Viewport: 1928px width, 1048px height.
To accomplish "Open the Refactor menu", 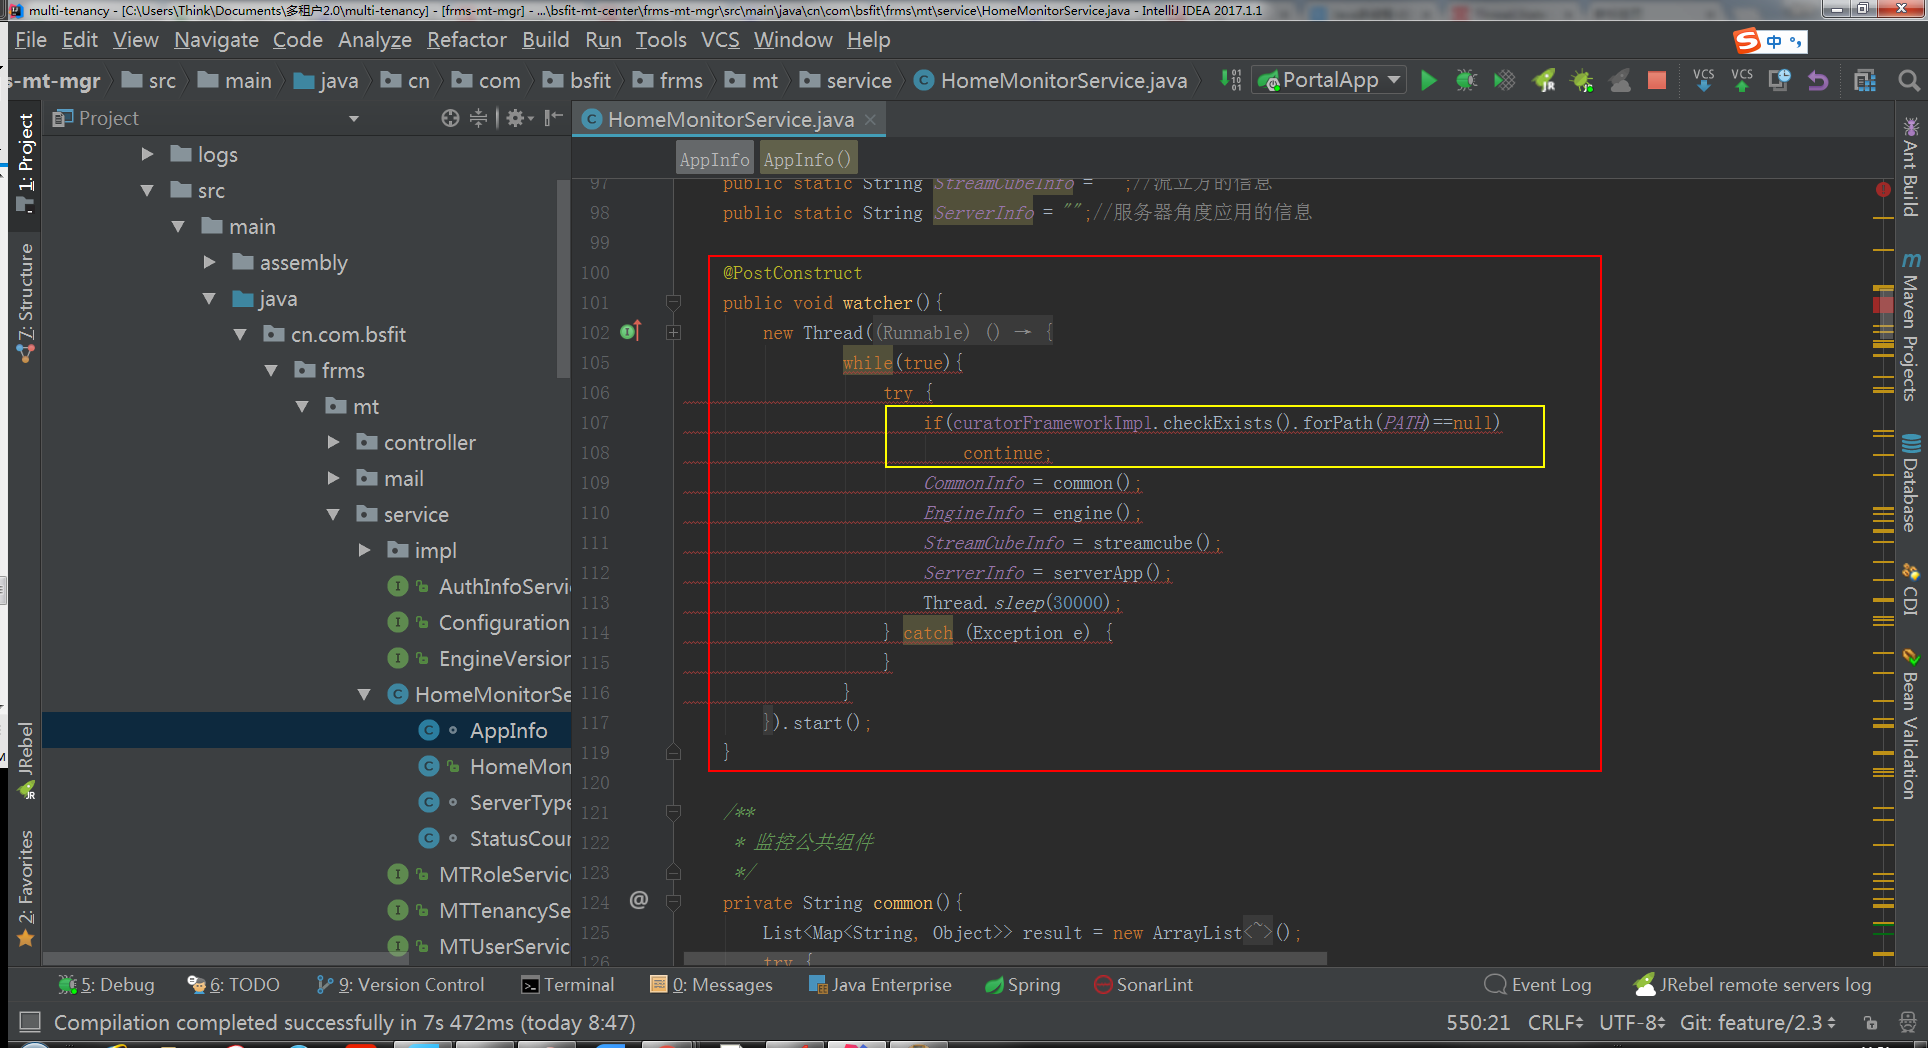I will [466, 40].
